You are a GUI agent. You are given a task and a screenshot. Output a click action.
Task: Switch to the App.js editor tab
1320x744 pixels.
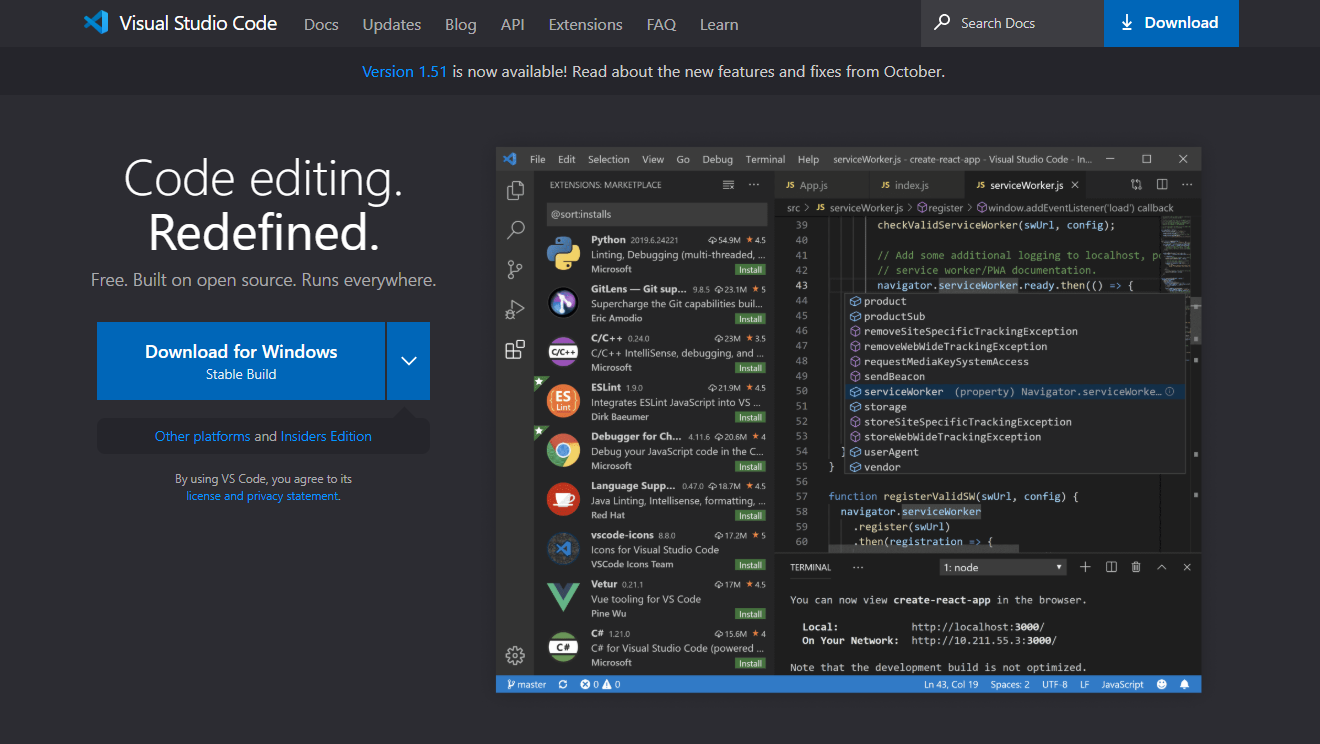pyautogui.click(x=822, y=185)
